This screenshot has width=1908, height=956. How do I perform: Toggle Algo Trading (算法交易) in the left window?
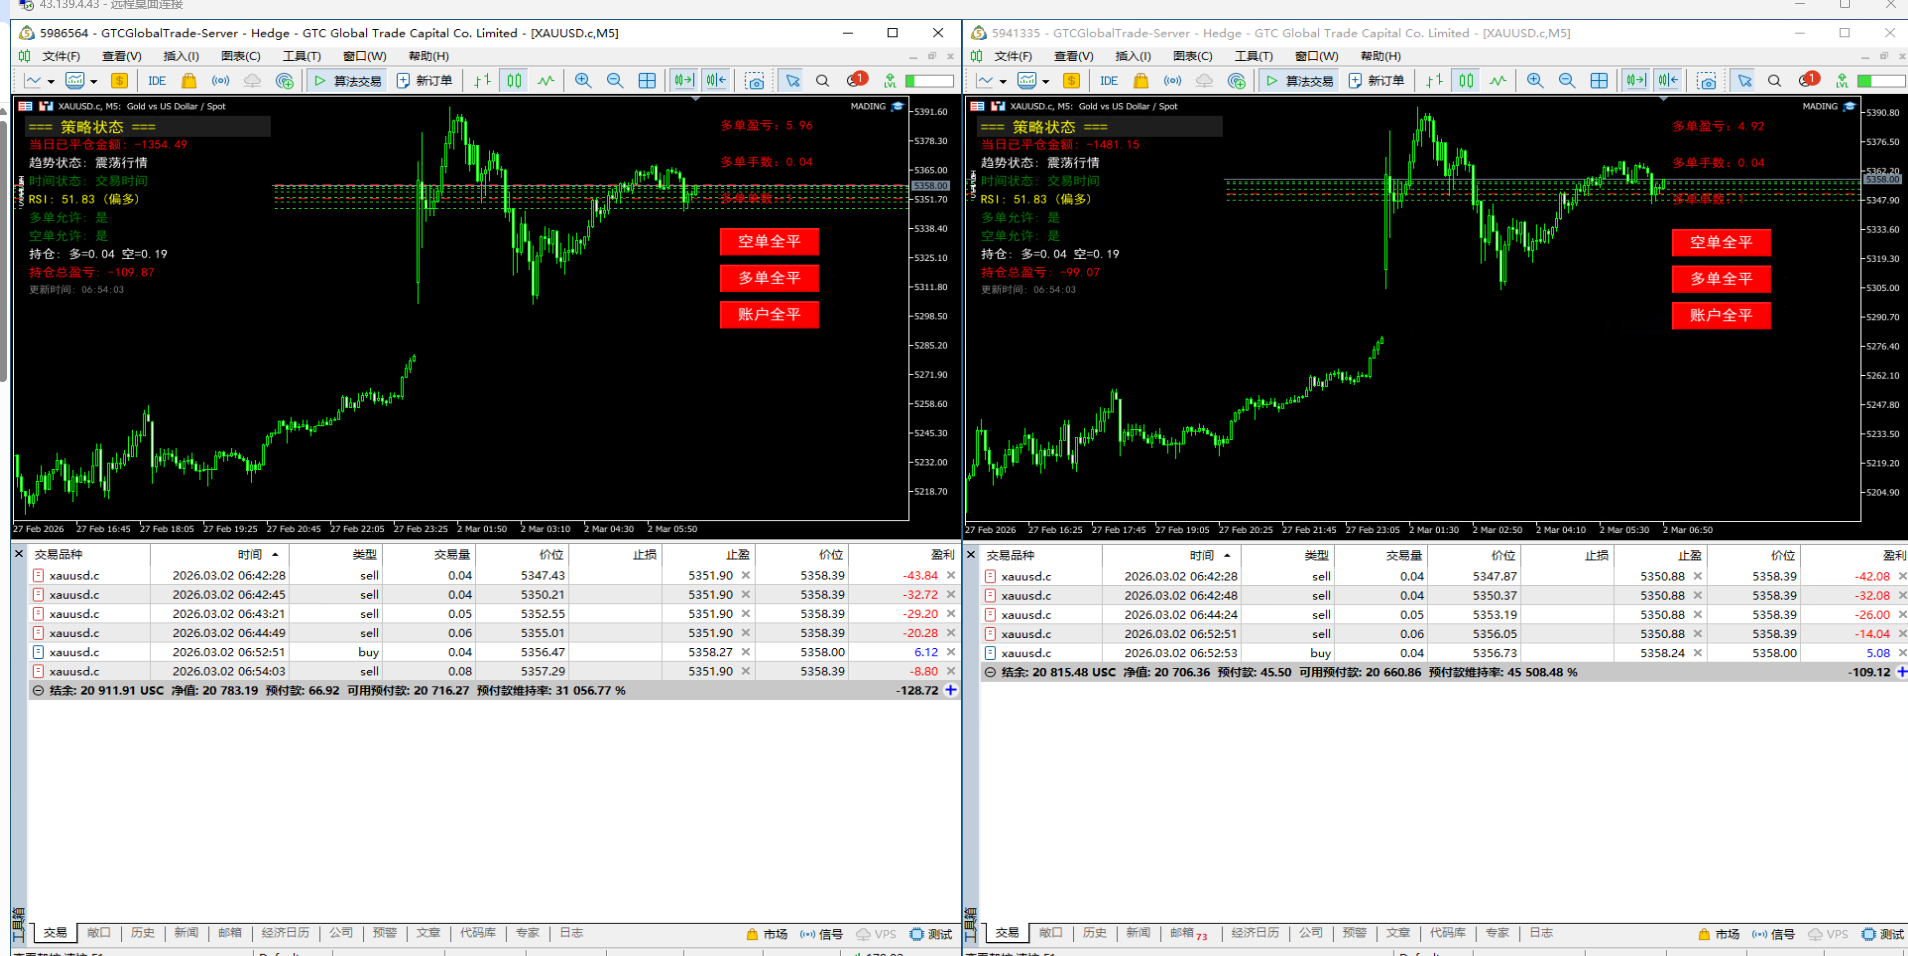pos(348,81)
